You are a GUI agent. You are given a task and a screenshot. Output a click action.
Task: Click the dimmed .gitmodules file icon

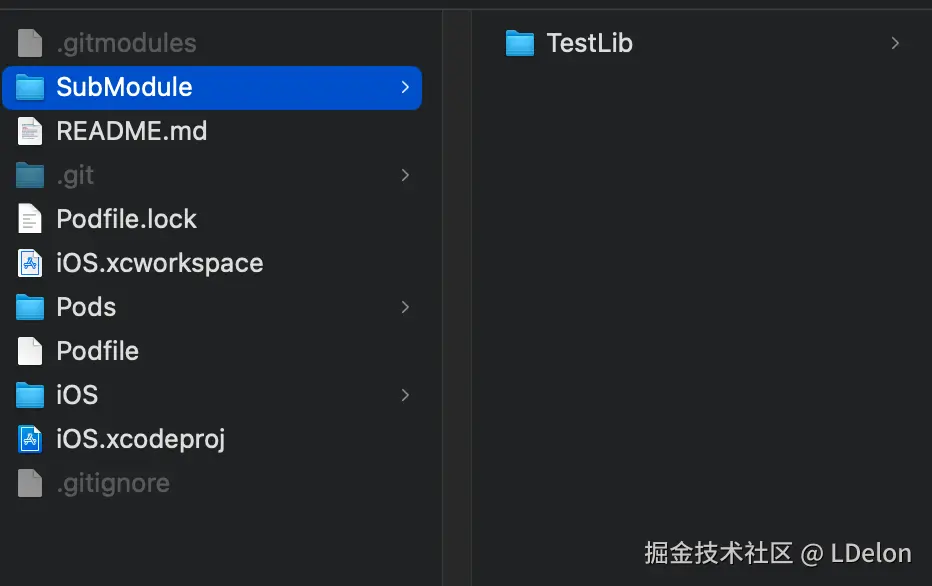(x=29, y=43)
